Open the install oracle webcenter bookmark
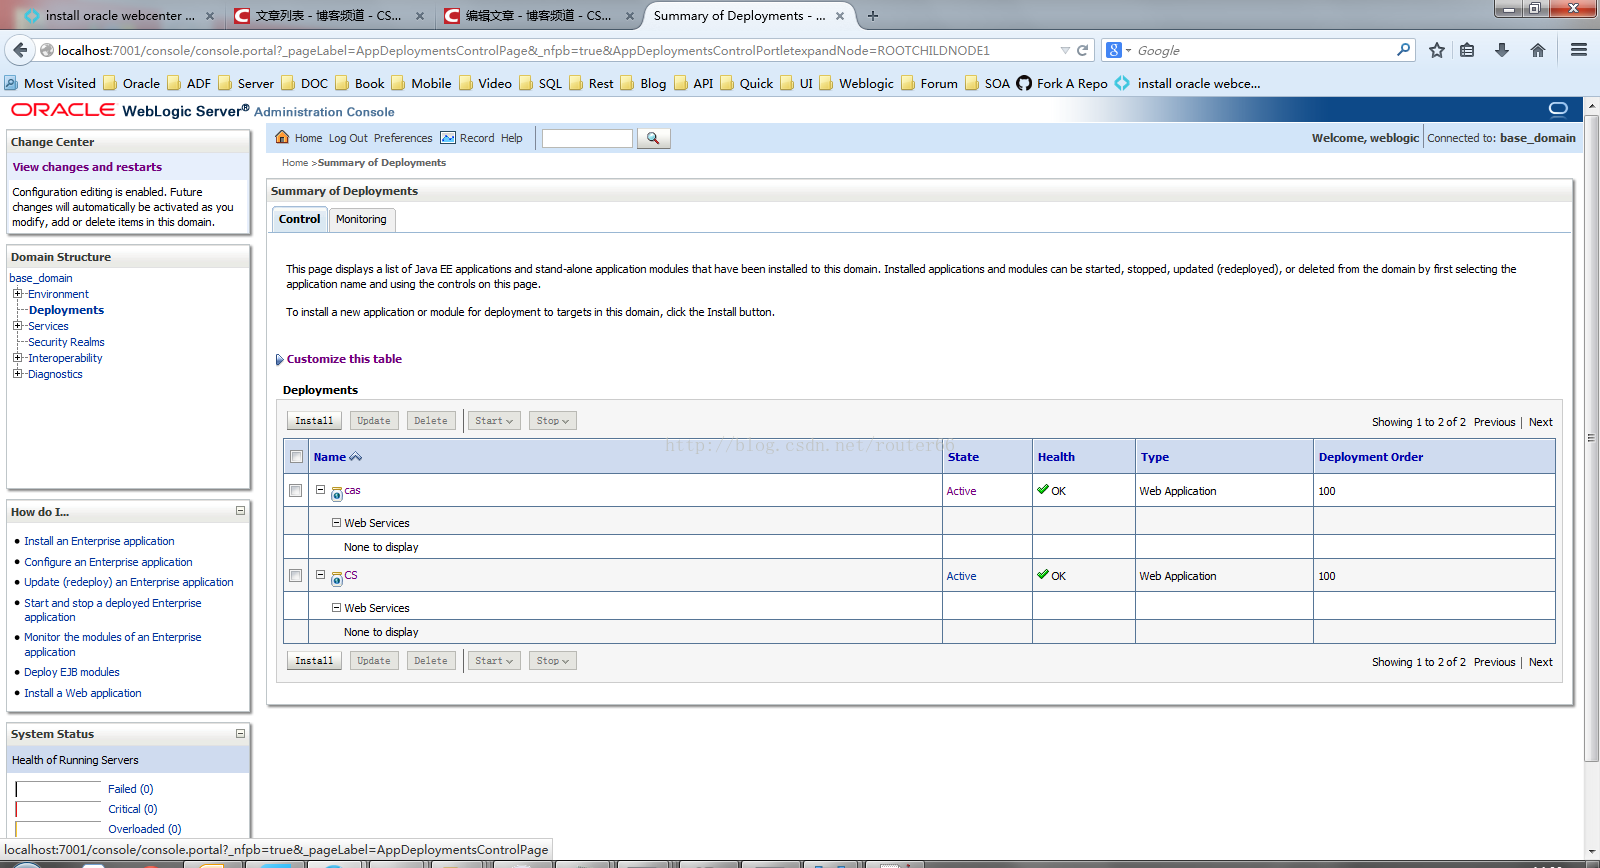 point(1187,84)
